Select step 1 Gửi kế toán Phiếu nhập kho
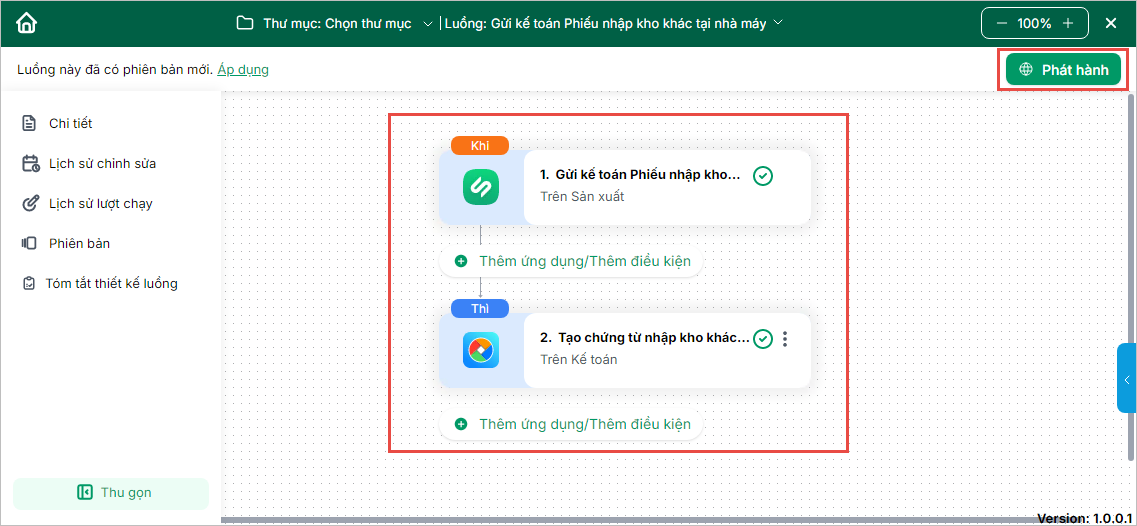This screenshot has width=1137, height=526. point(625,186)
